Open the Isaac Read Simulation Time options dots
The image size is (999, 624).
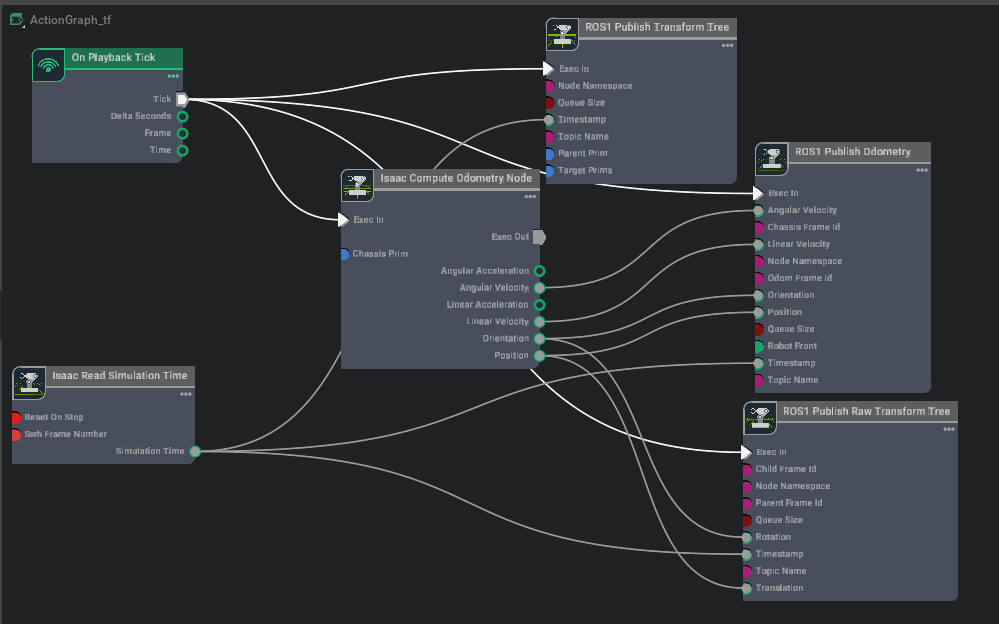pos(185,395)
